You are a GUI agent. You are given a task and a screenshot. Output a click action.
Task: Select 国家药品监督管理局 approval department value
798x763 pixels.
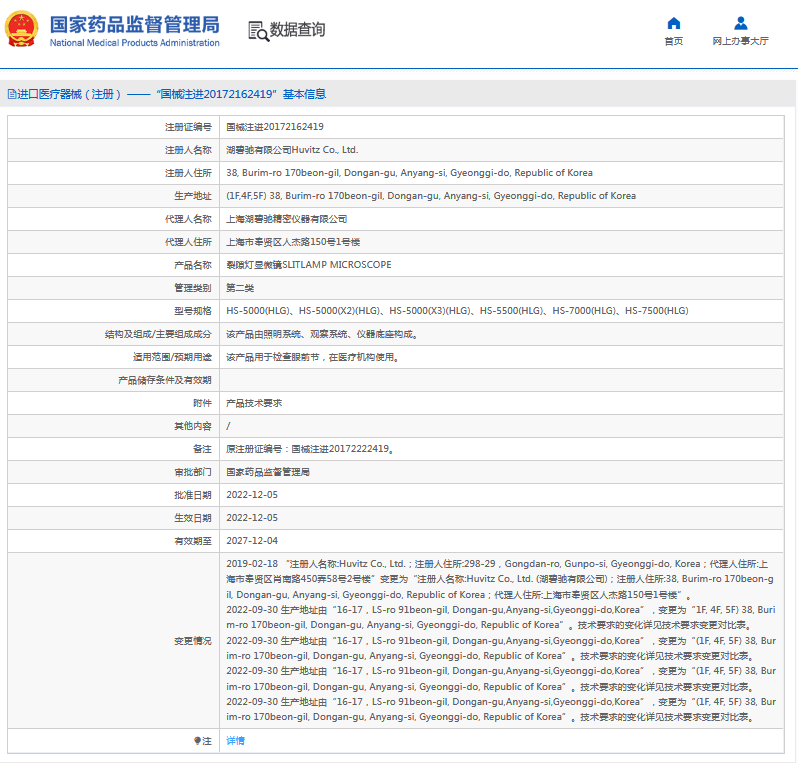pyautogui.click(x=268, y=472)
